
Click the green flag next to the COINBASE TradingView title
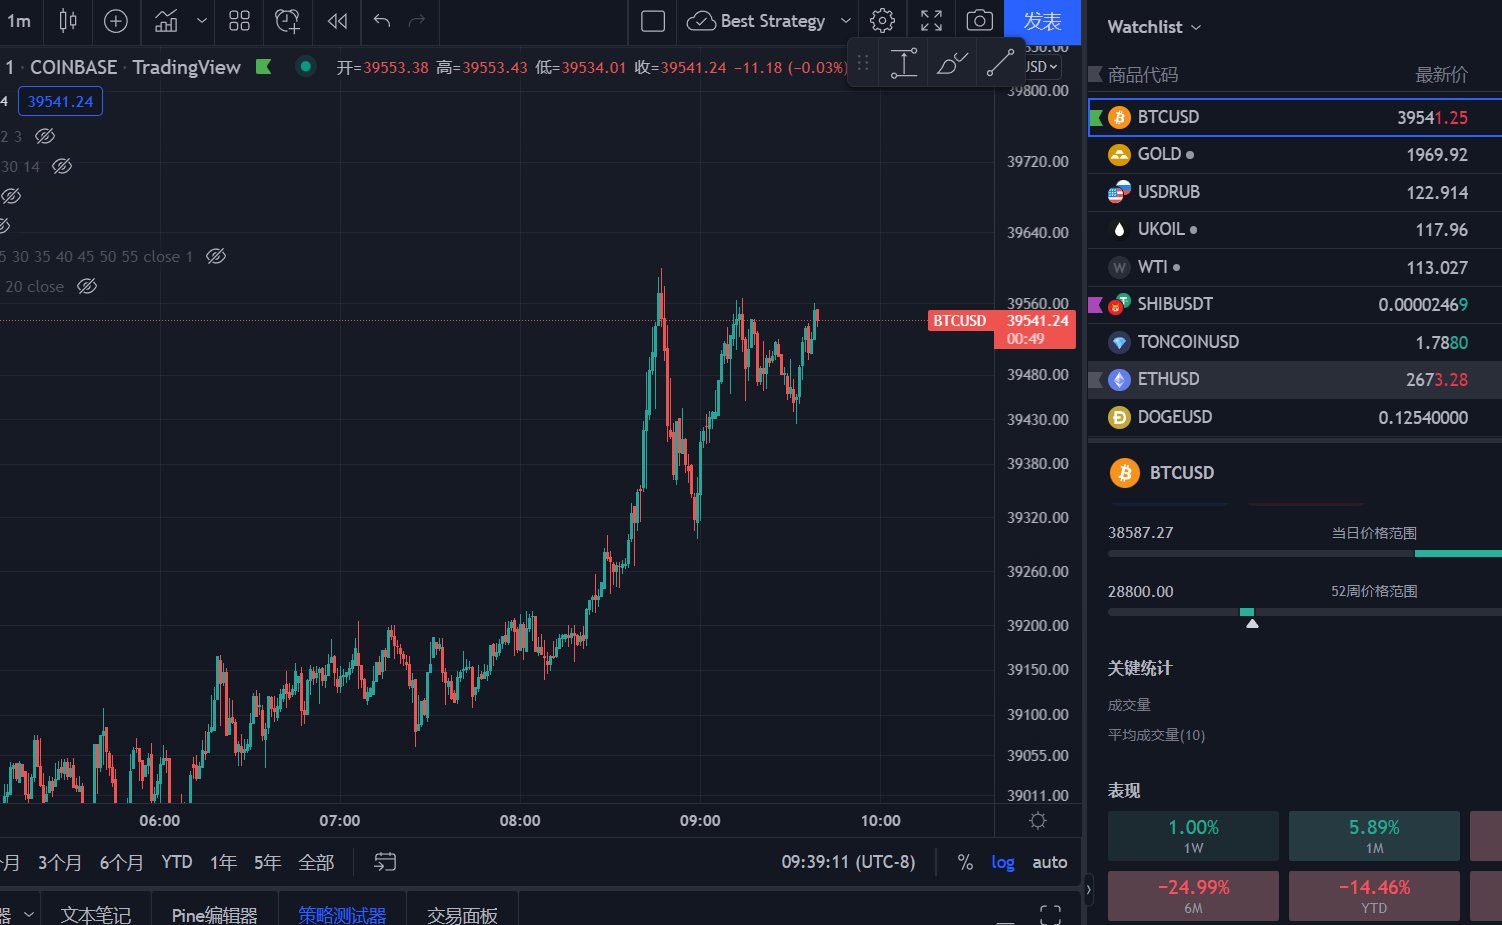(x=264, y=67)
